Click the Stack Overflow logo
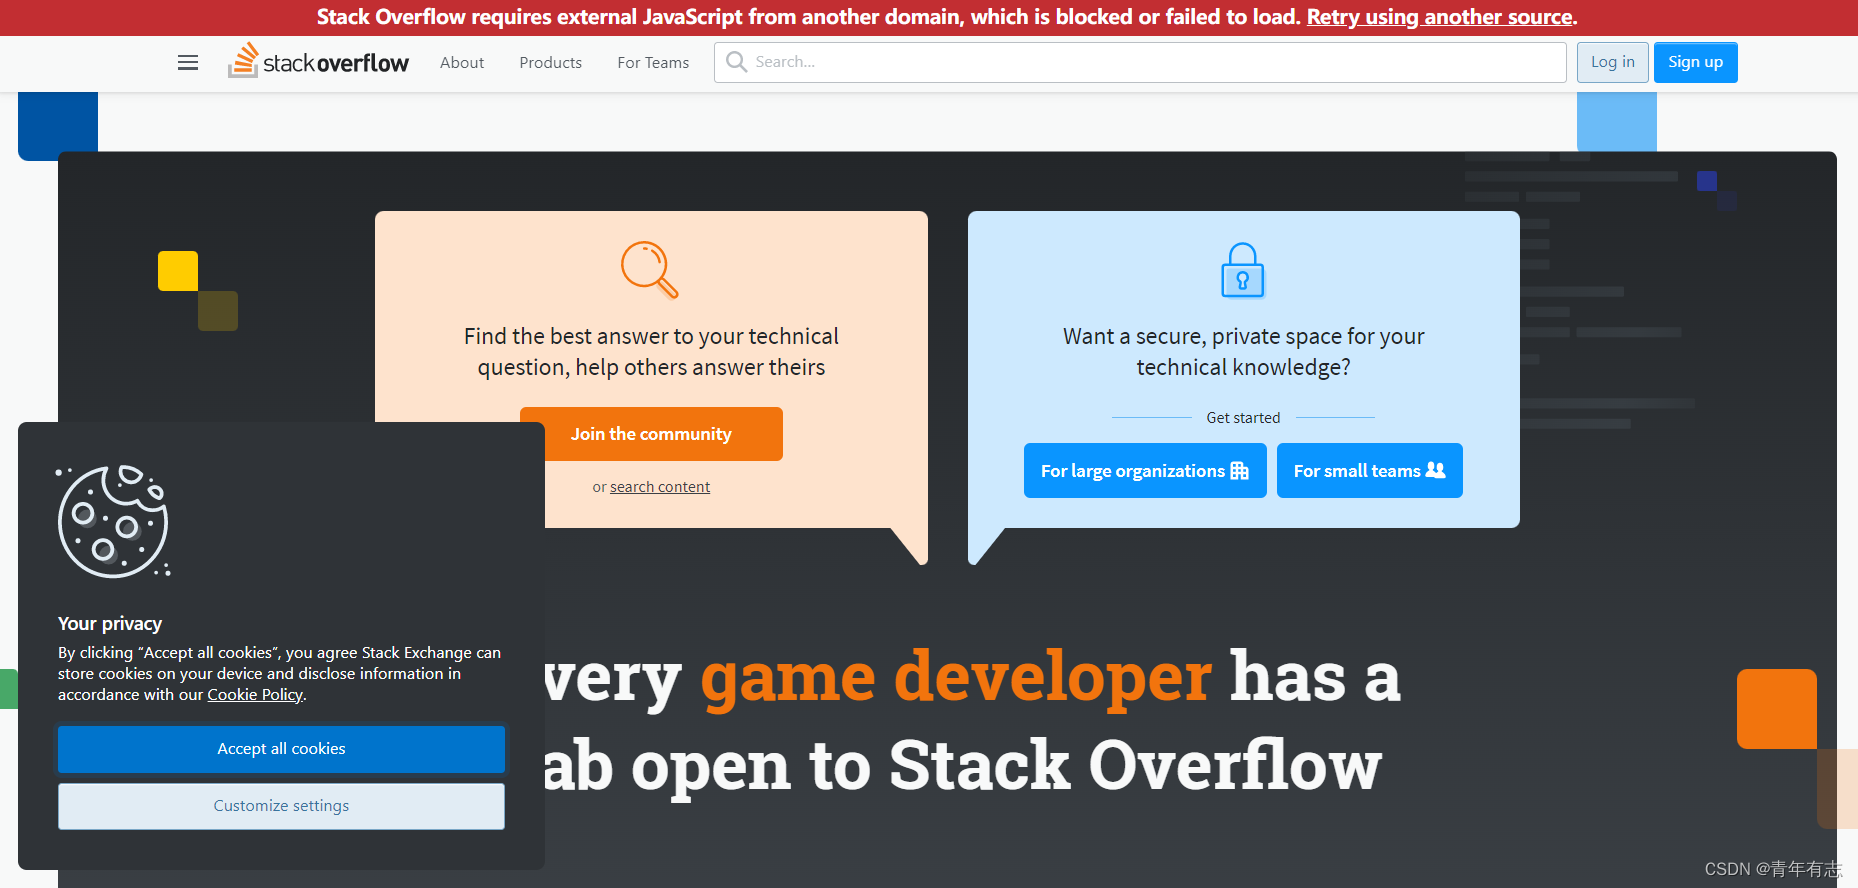 pos(318,61)
